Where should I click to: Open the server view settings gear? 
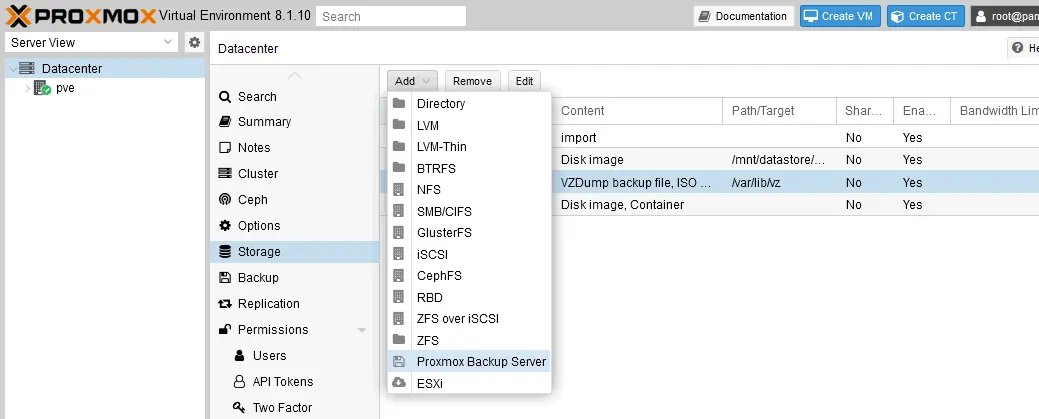pyautogui.click(x=194, y=42)
